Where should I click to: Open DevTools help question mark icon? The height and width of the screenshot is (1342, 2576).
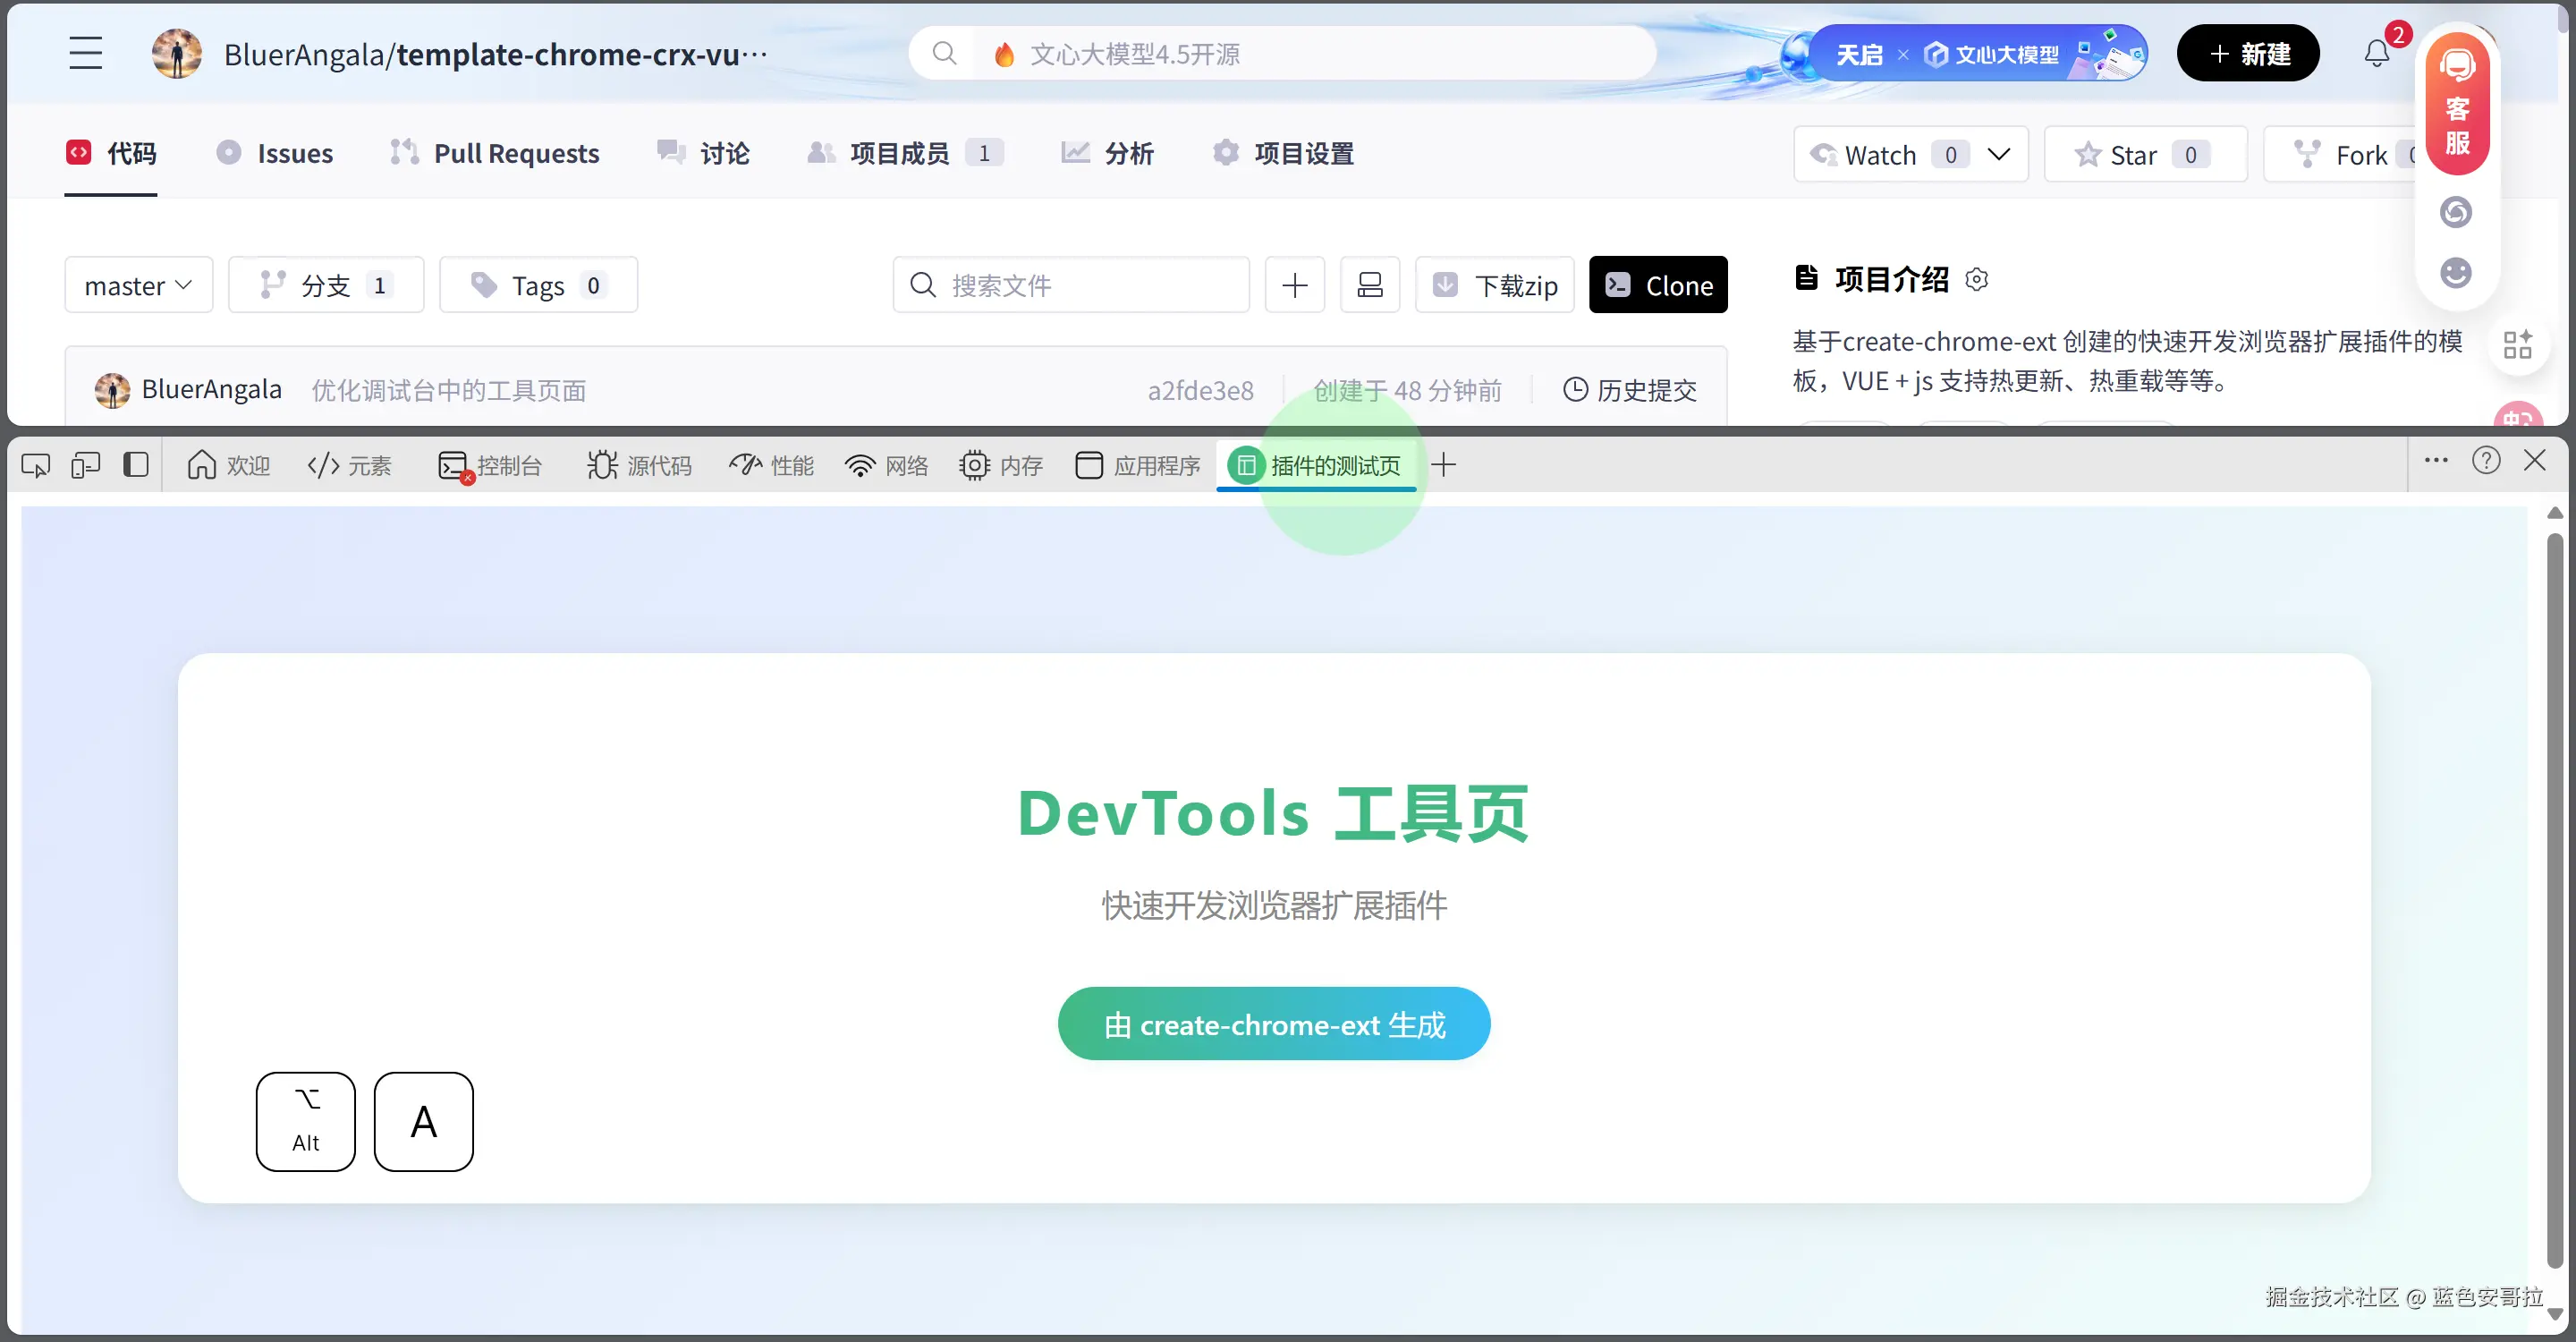tap(2486, 461)
